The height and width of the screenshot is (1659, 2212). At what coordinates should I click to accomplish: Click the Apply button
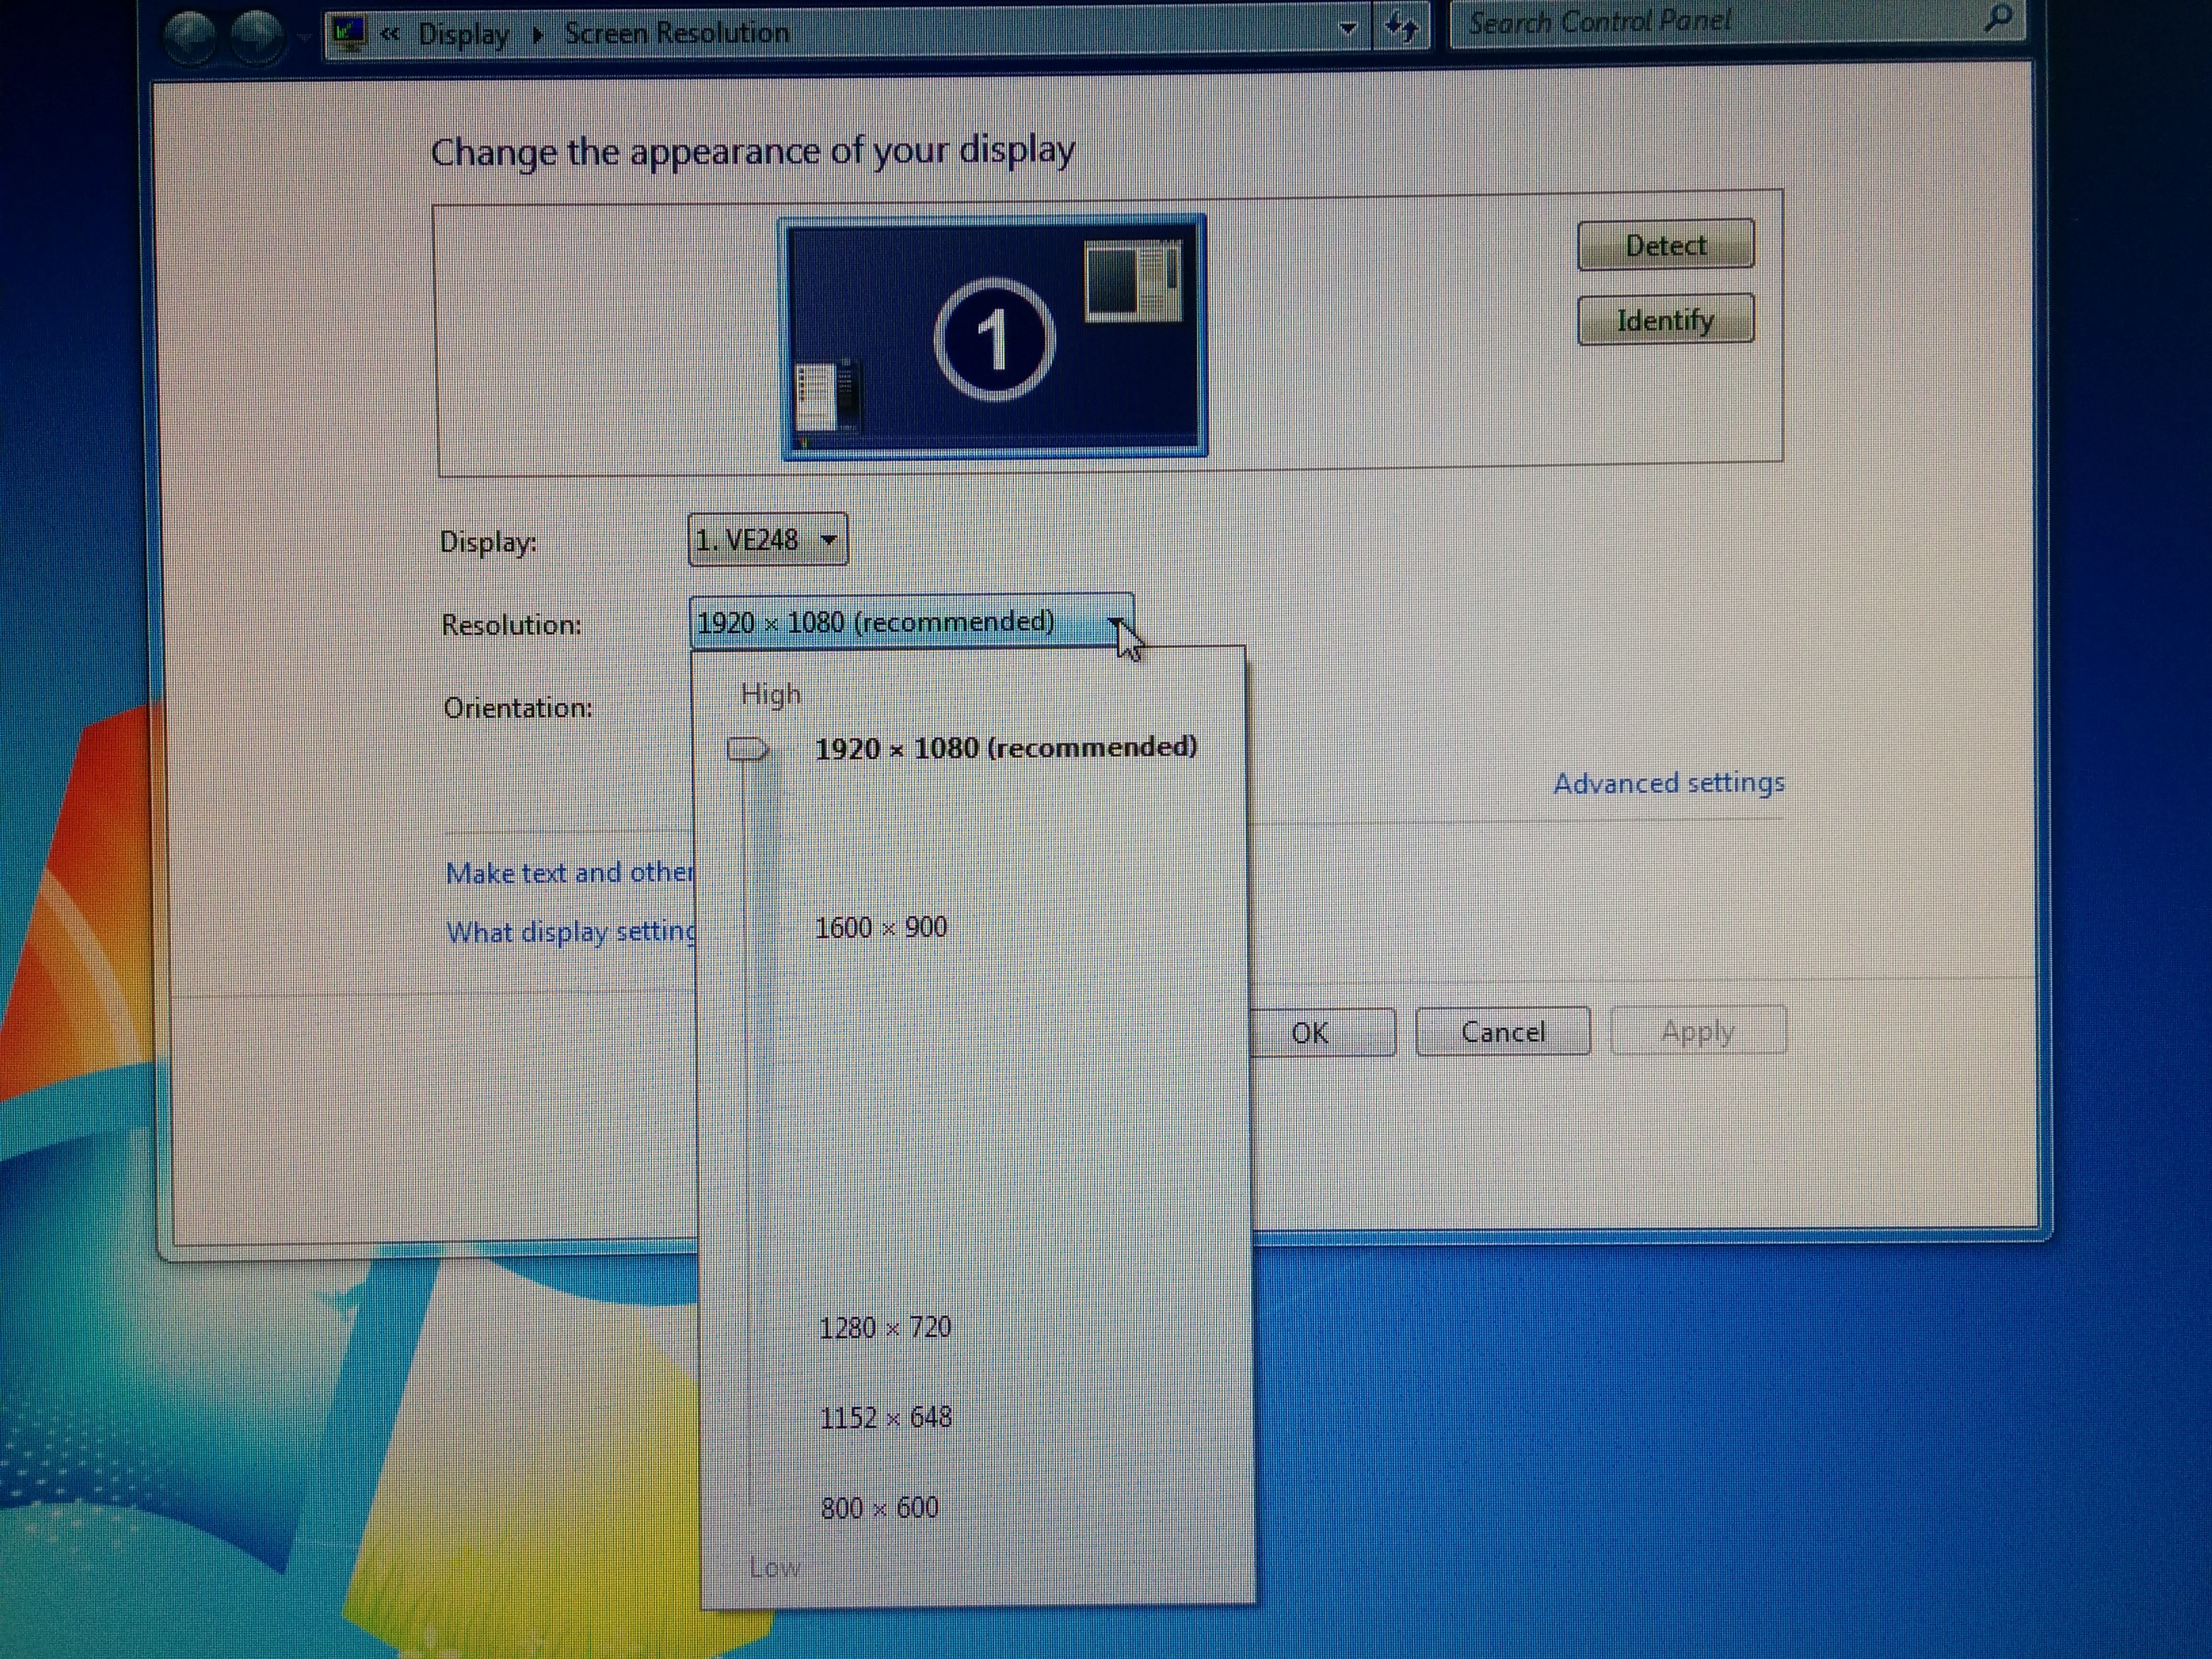(x=1698, y=1031)
